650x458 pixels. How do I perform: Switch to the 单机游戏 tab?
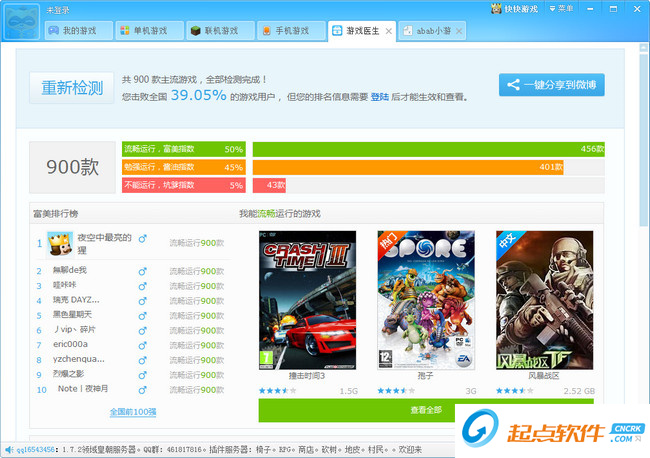[149, 31]
